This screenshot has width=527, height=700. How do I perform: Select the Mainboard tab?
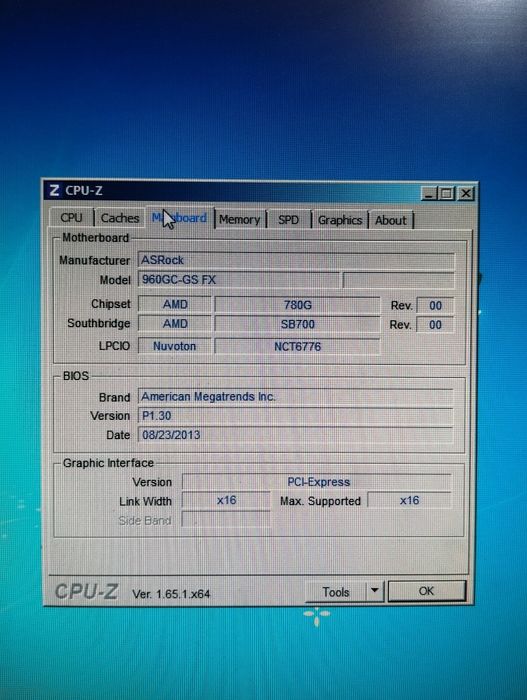(x=180, y=218)
